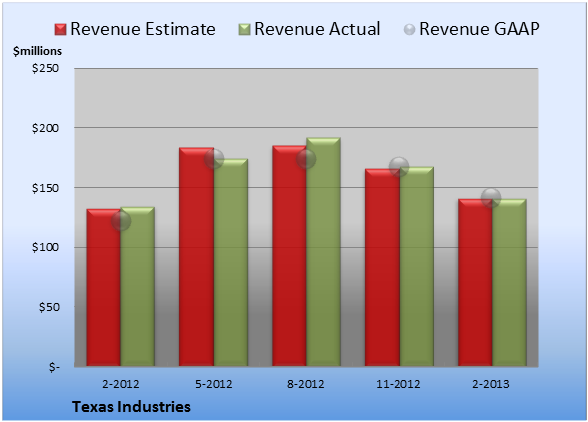This screenshot has width=588, height=422.
Task: Click the GAAP sphere marker for 2-2012
Action: pyautogui.click(x=121, y=221)
